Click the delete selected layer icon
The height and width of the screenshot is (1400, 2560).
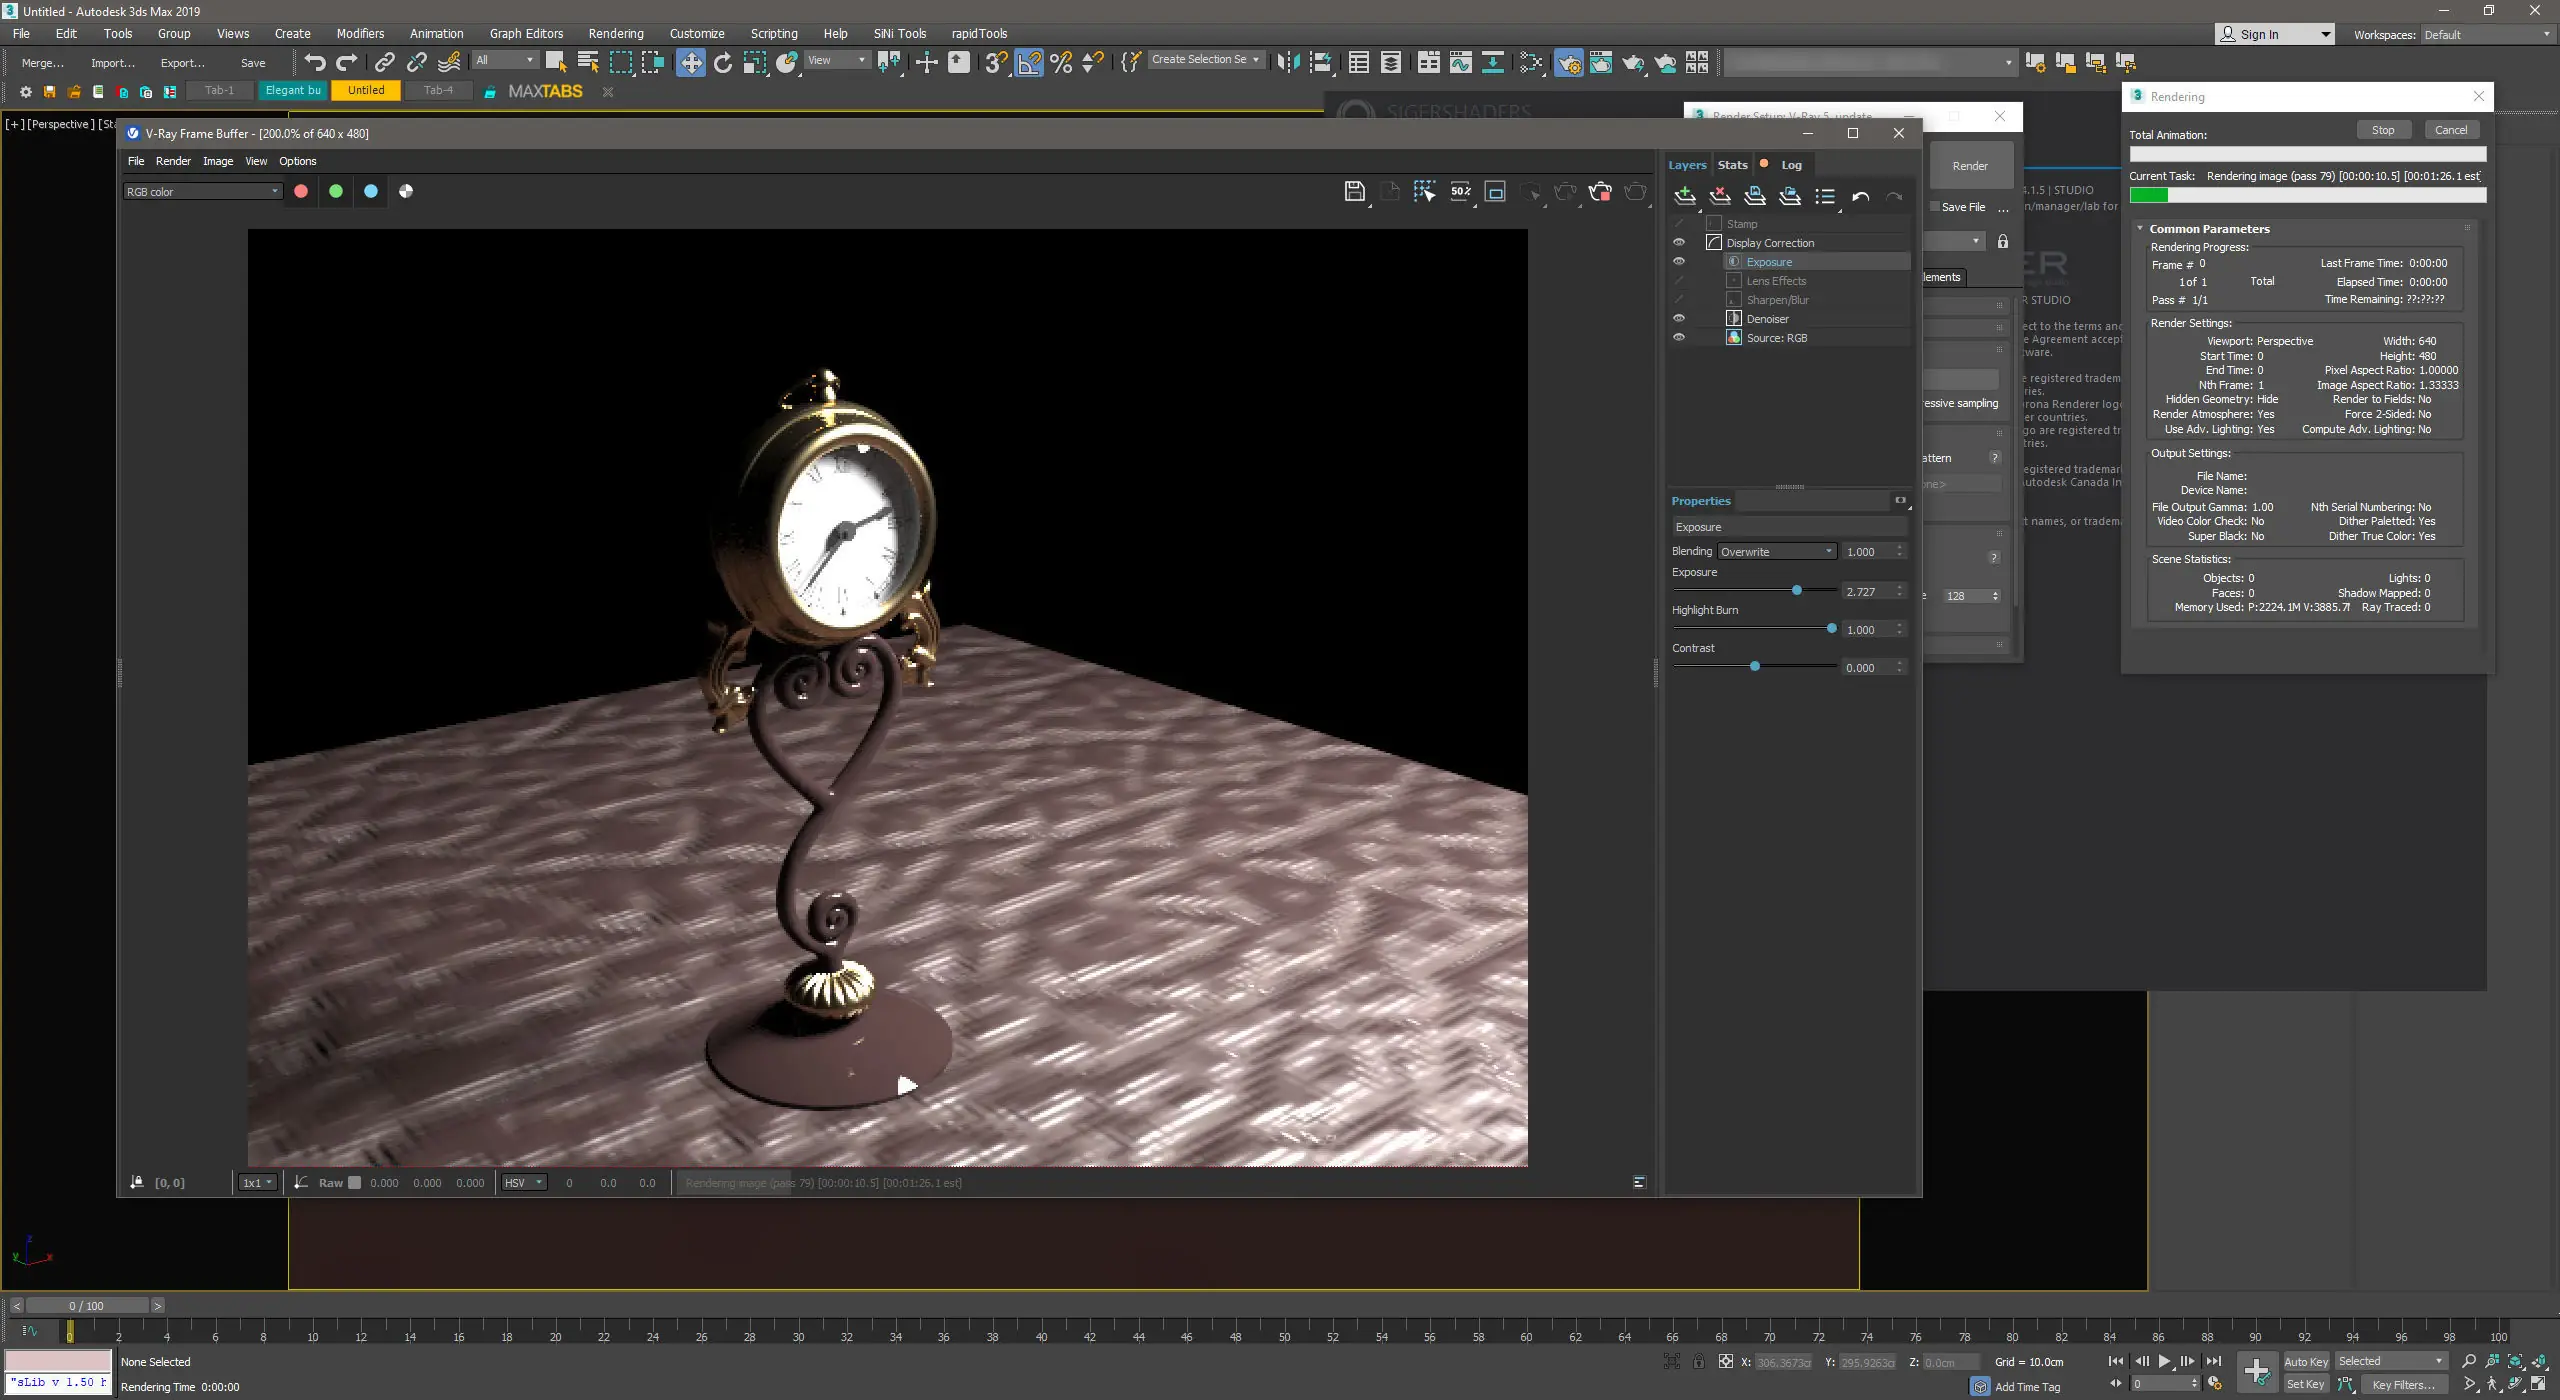[x=1720, y=196]
